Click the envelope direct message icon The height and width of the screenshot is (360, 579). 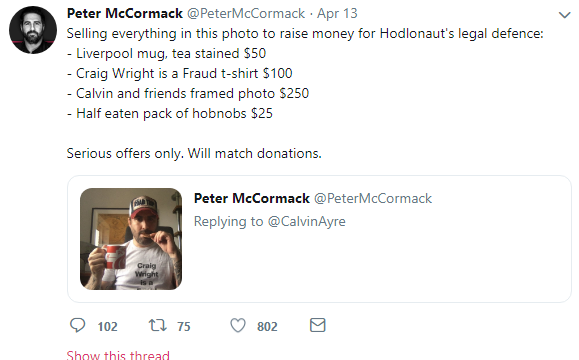coord(318,325)
